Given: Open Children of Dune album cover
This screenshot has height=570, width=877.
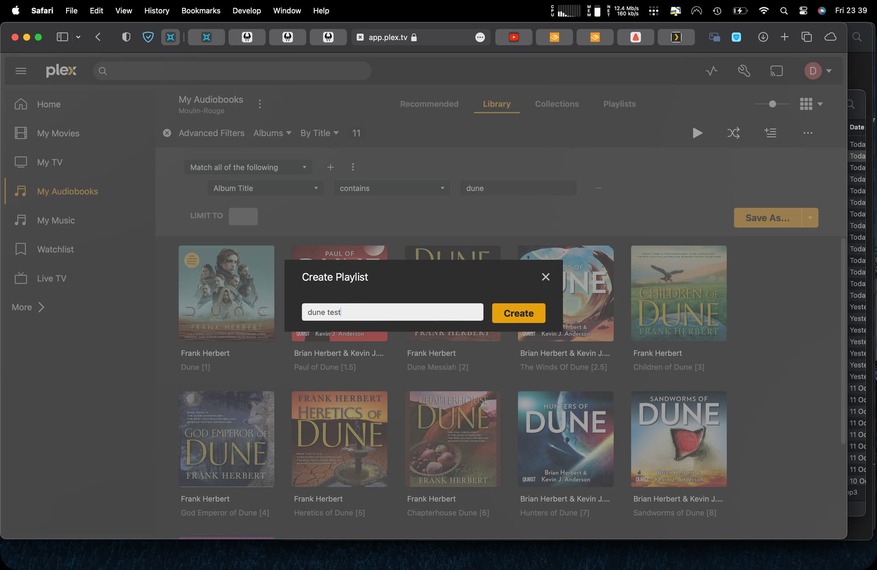Looking at the screenshot, I should [678, 293].
